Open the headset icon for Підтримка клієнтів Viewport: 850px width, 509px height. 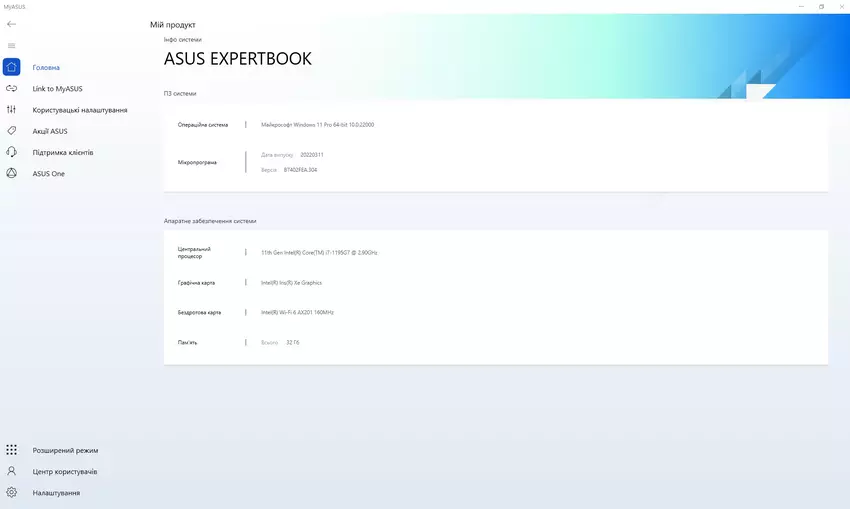click(11, 152)
